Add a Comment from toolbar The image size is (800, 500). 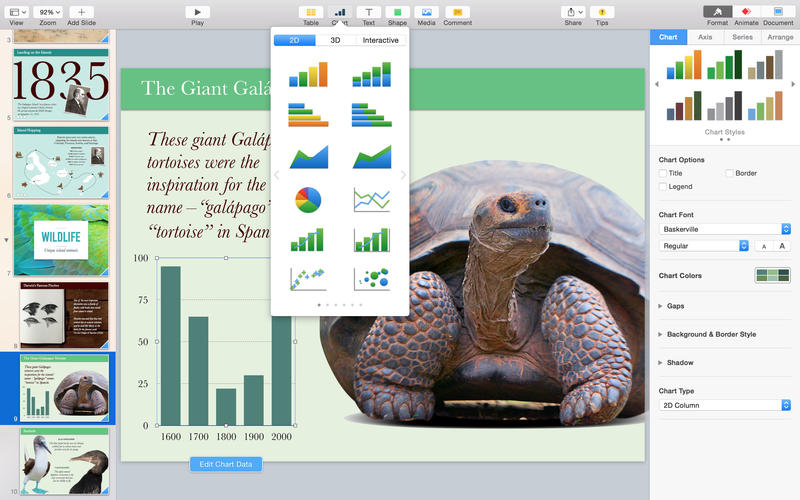458,12
